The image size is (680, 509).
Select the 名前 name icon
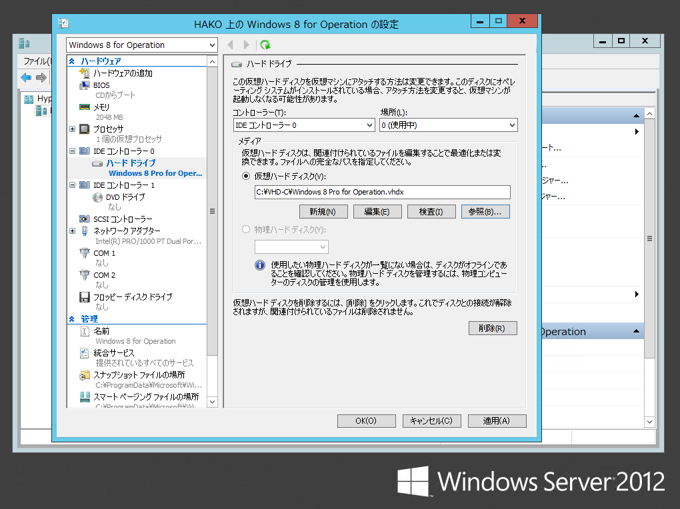(85, 331)
